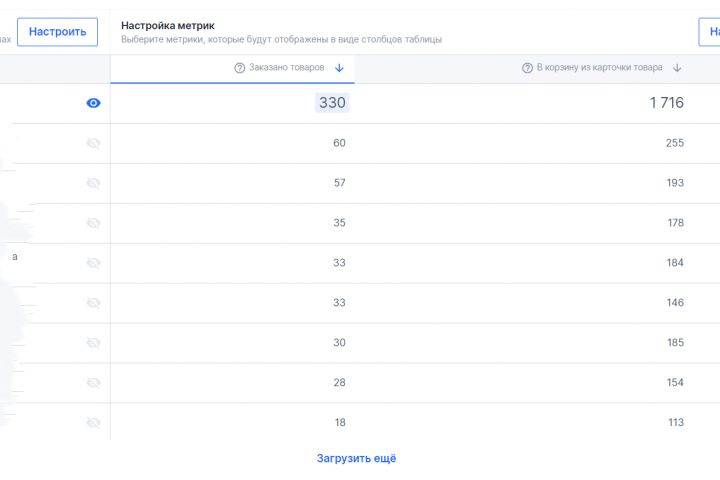Toggle the crossed eye in the 35 row
Screen dimensions: 720x480
click(94, 223)
